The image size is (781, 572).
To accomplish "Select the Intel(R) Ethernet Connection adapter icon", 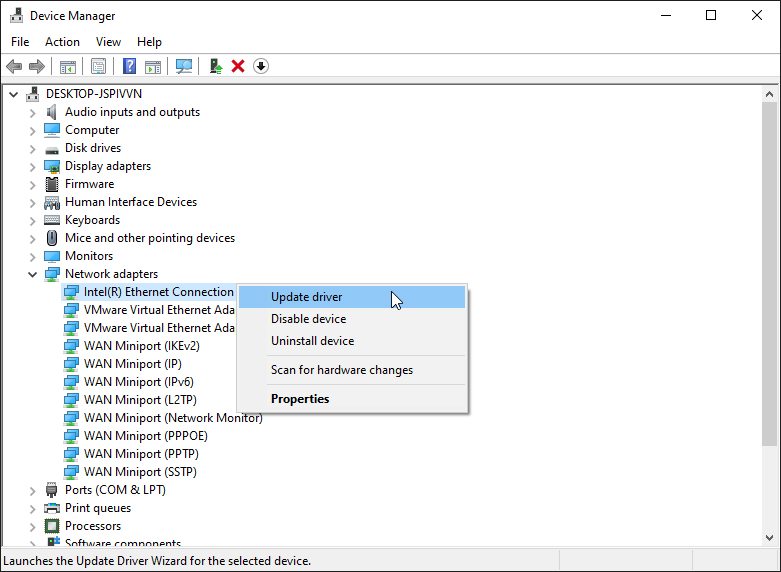I will (x=71, y=292).
